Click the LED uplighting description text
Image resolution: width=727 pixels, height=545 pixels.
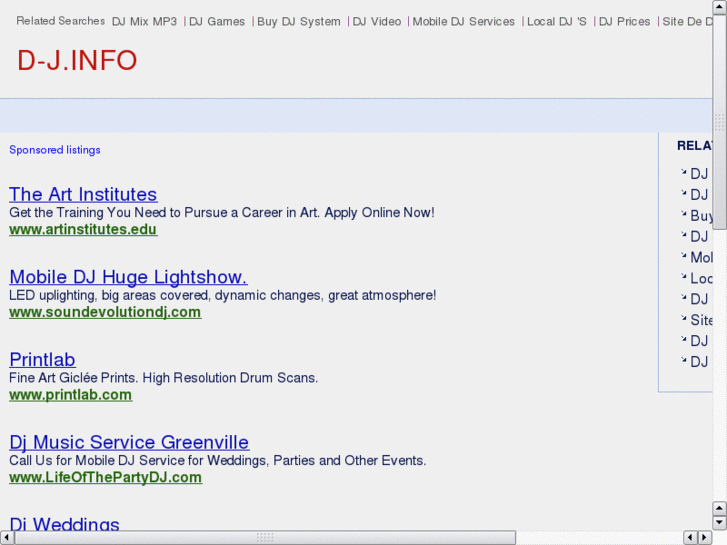[x=223, y=295]
